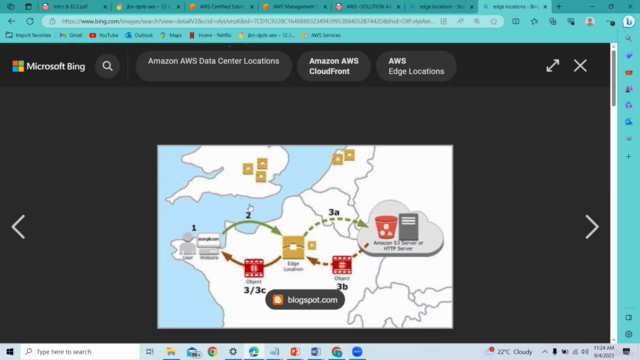Click taskbar search box

click(x=80, y=351)
